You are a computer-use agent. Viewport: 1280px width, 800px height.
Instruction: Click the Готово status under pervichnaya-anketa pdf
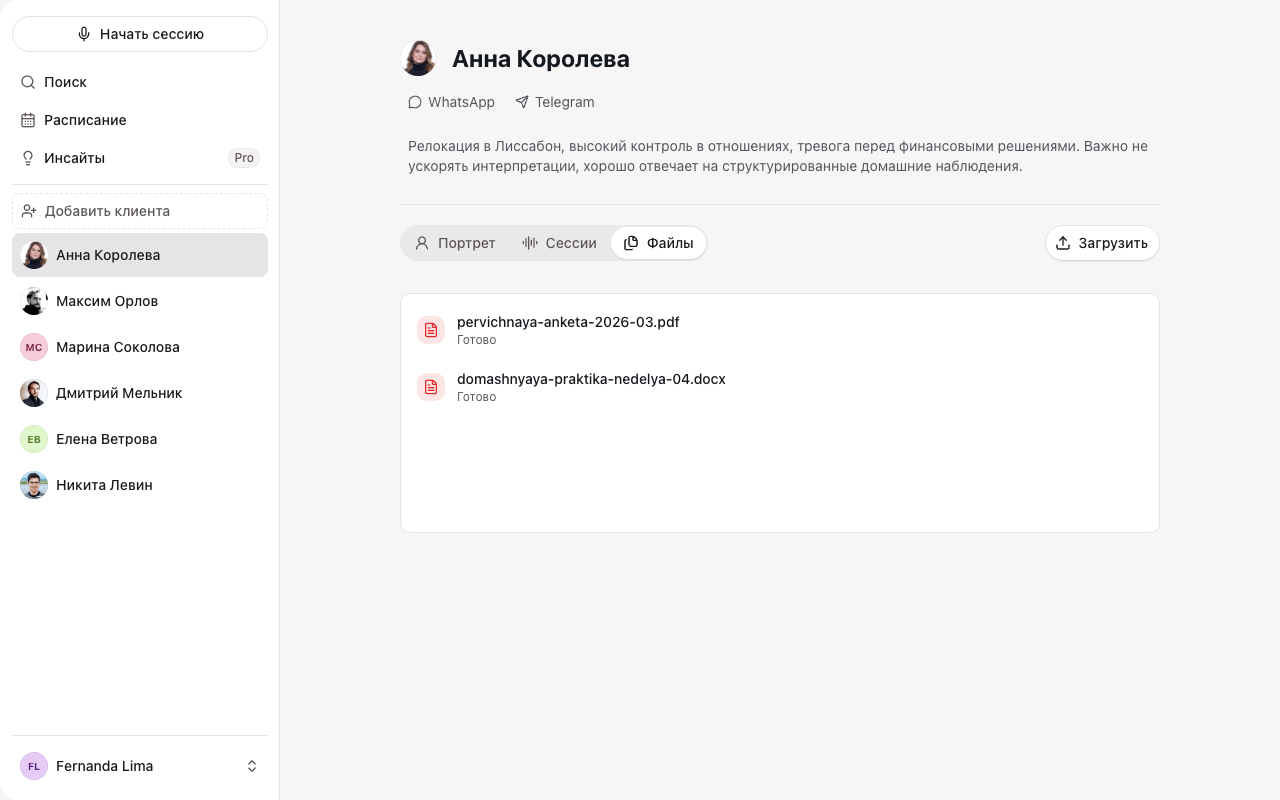[x=476, y=340]
